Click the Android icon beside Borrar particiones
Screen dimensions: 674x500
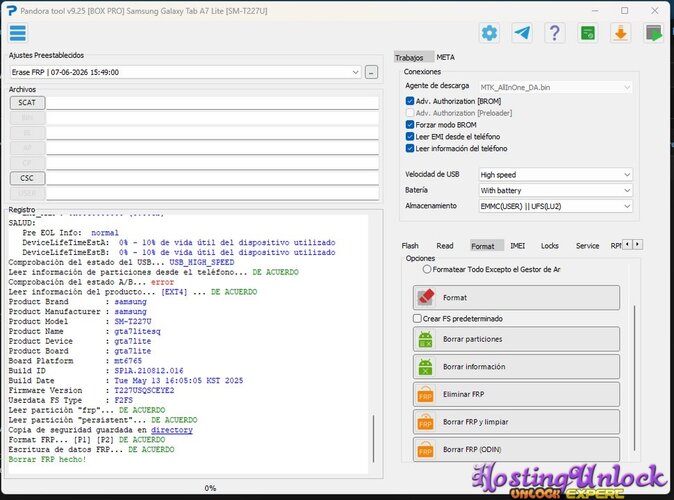pos(425,339)
